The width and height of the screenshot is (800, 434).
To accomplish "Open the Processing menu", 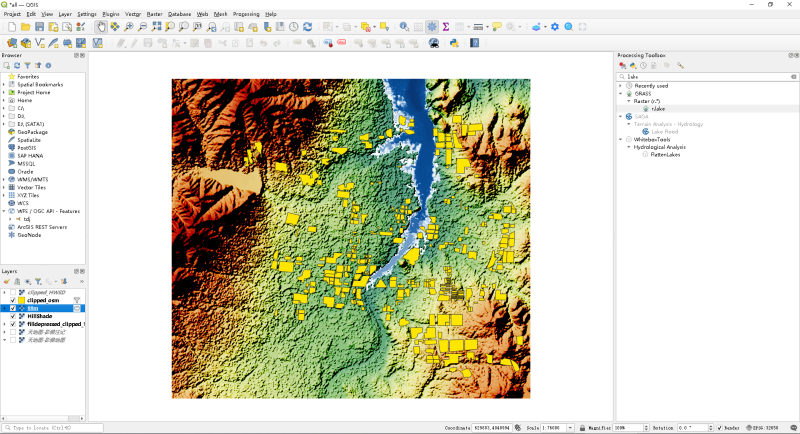I will tap(246, 14).
